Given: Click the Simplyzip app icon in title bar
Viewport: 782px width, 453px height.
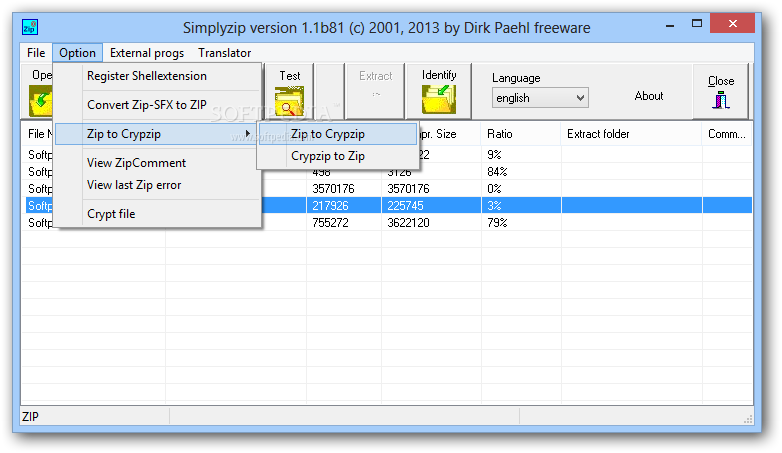Looking at the screenshot, I should [30, 27].
